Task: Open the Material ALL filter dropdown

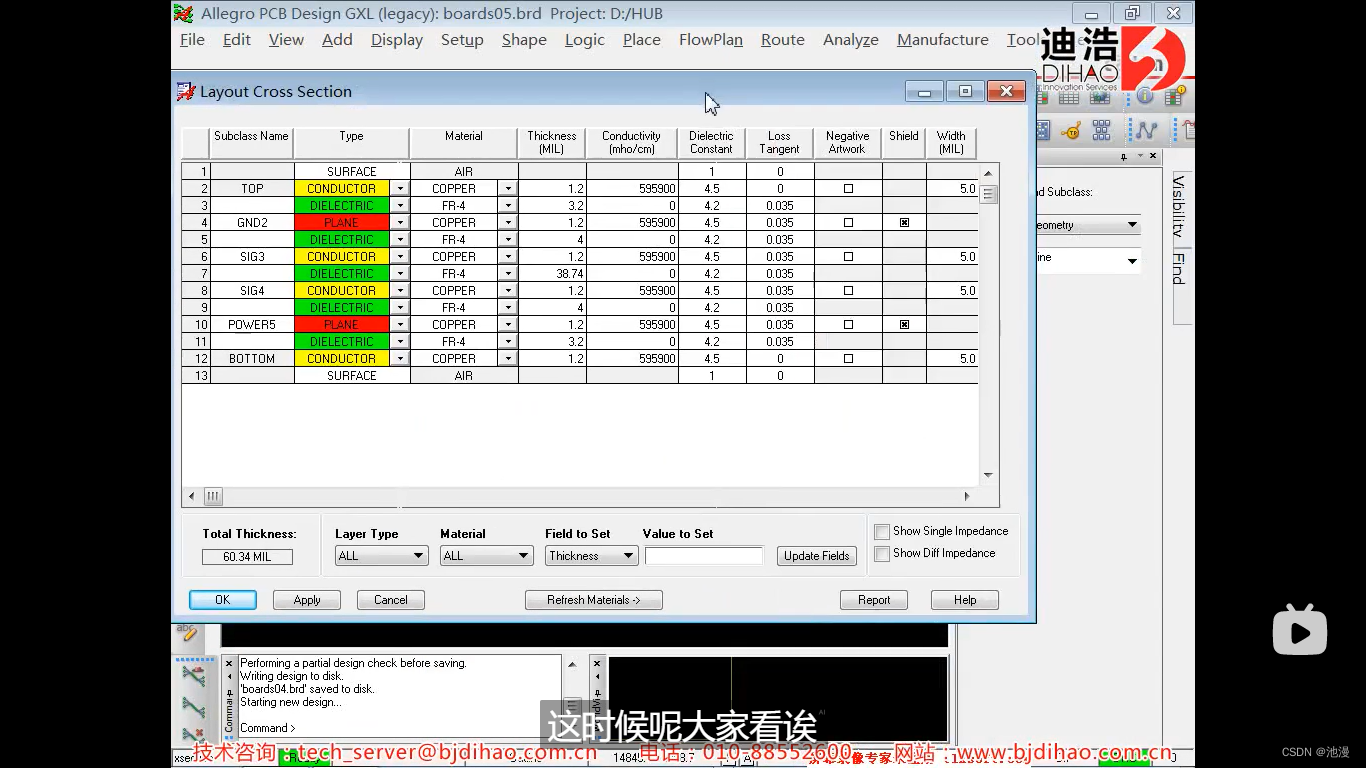Action: coord(486,556)
